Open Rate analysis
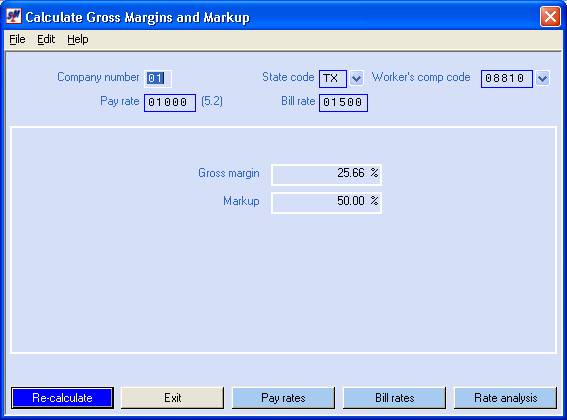Viewport: 567px width, 420px height. [x=506, y=398]
